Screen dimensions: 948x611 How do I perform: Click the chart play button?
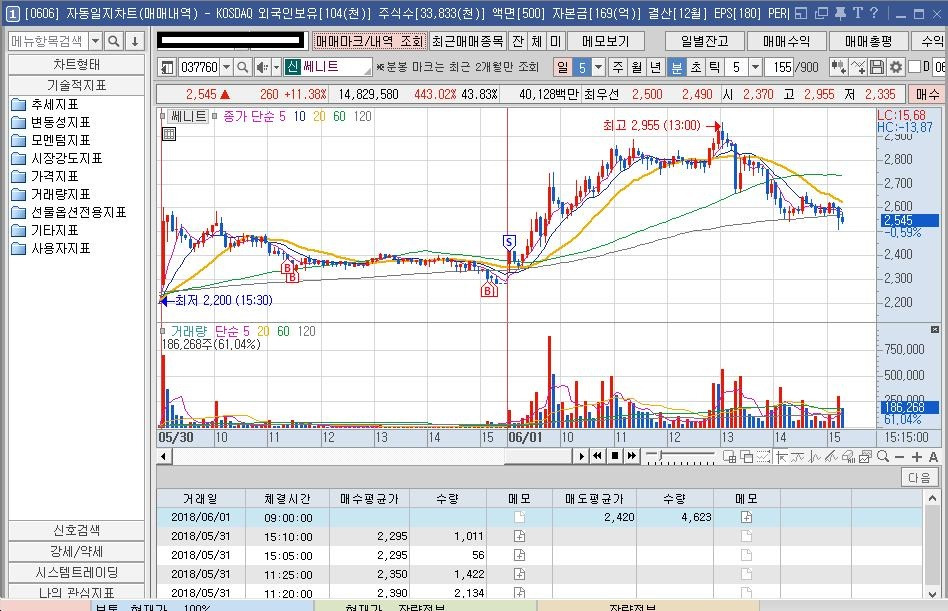point(581,456)
